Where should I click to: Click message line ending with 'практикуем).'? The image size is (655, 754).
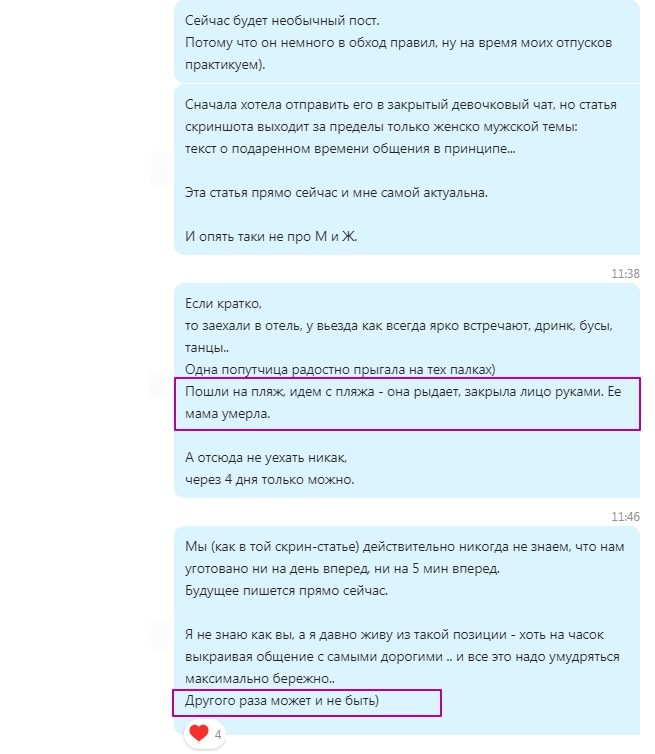pos(225,64)
